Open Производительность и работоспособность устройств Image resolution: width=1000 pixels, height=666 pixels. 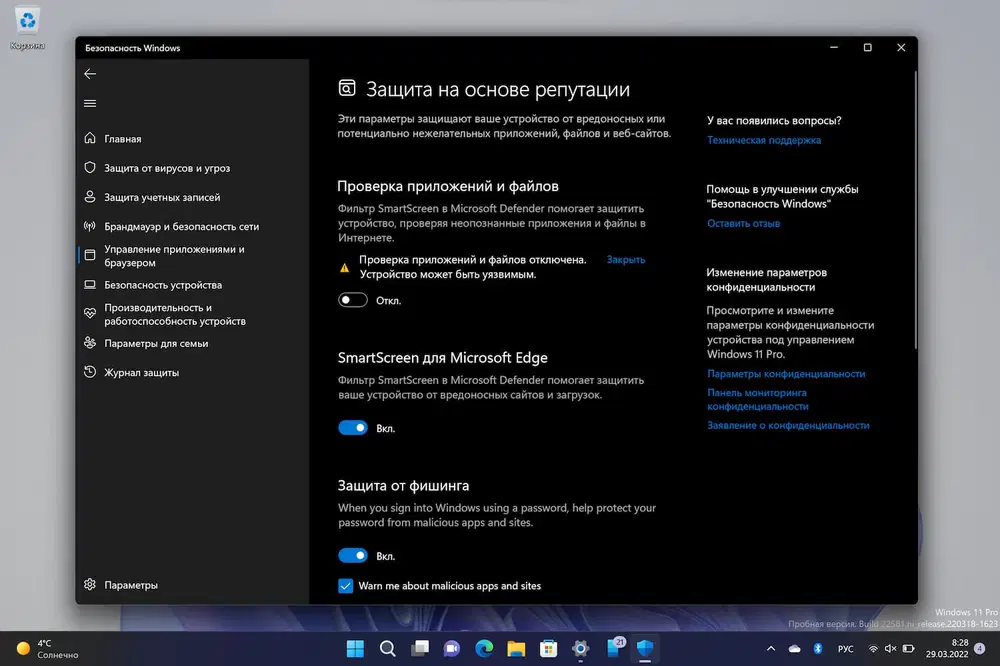click(x=192, y=314)
